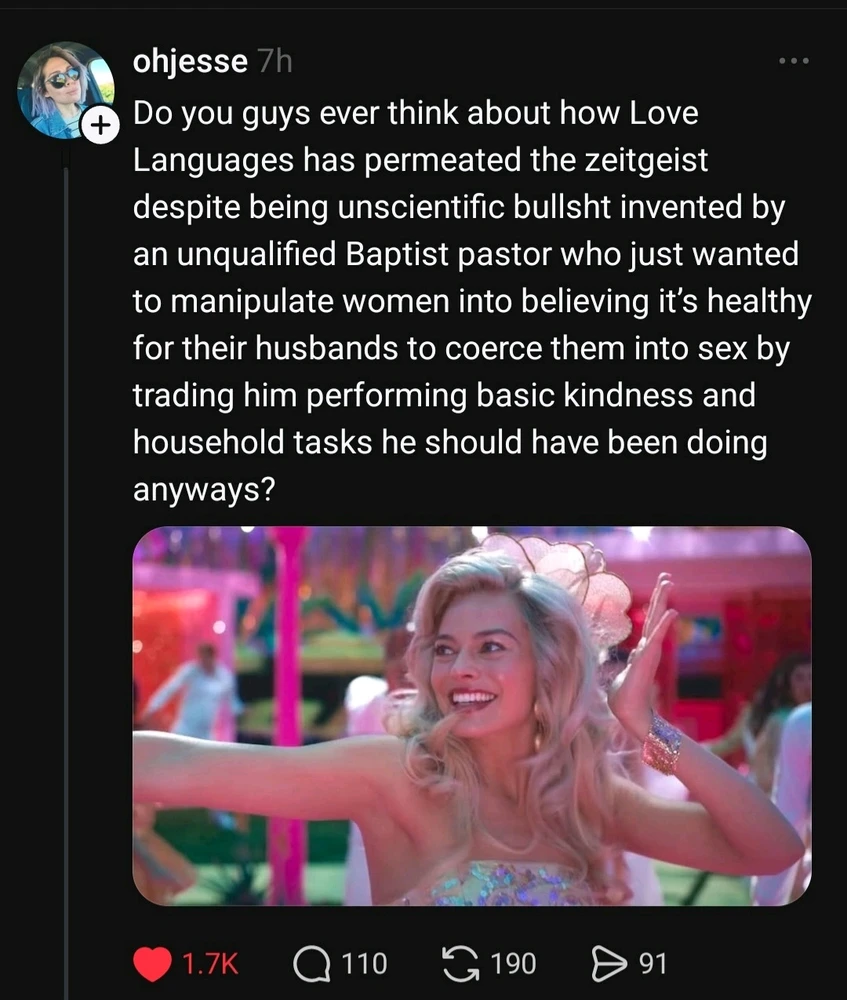Click the 7h post timestamp

tap(273, 62)
